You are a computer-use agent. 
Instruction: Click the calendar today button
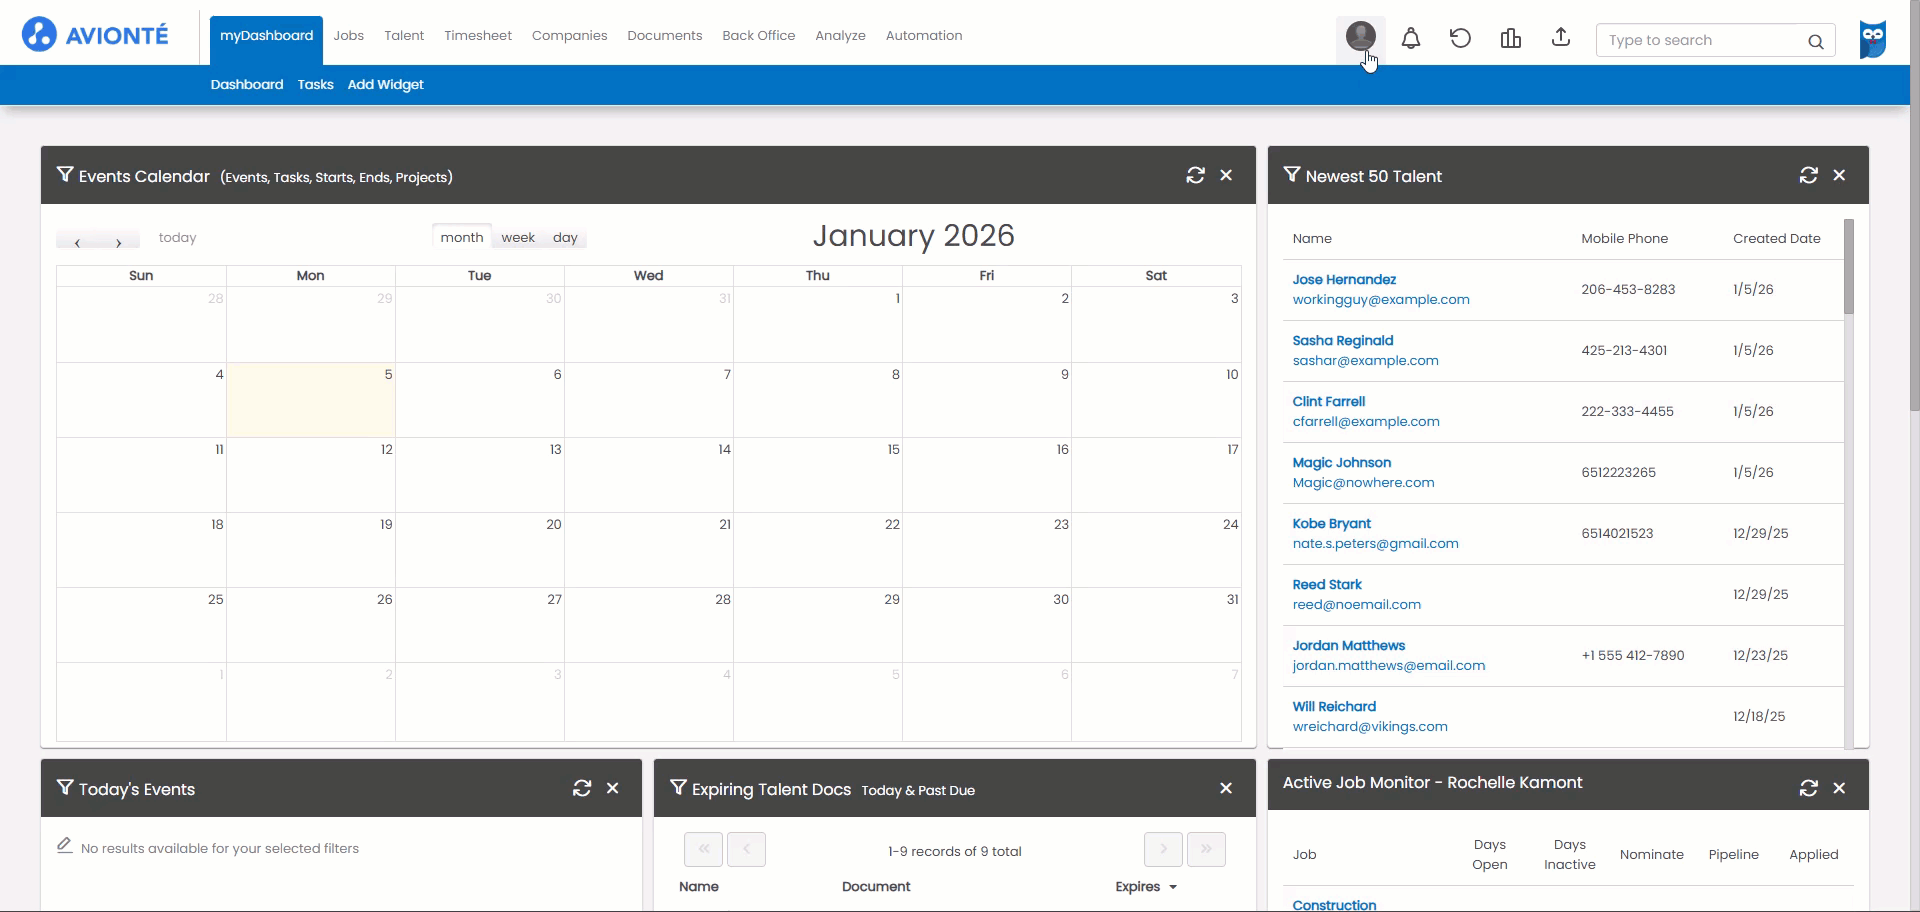[177, 238]
